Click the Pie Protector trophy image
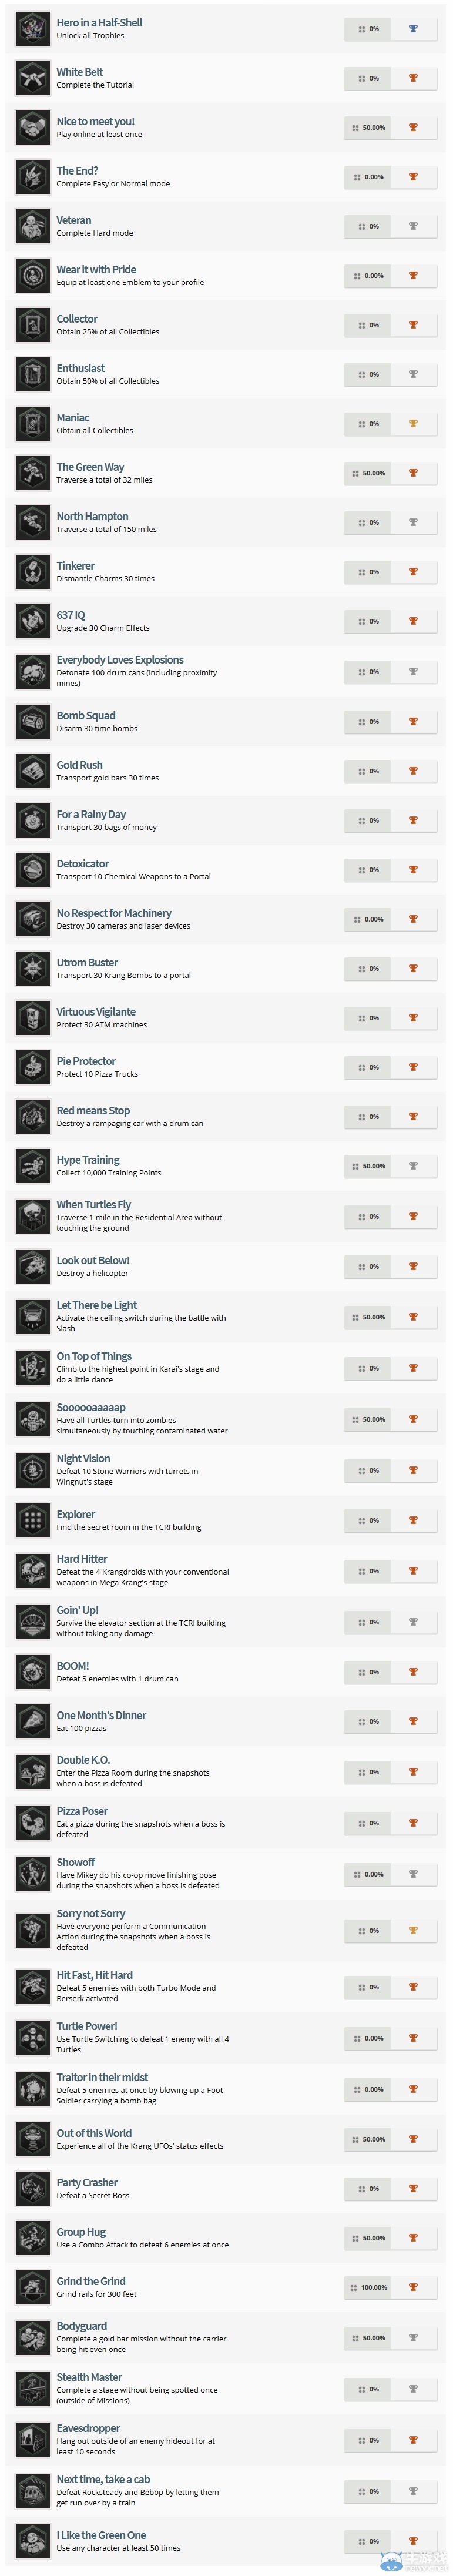 tap(33, 1067)
